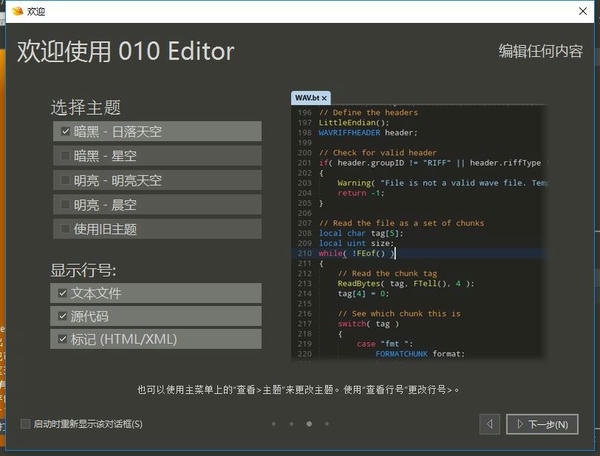Jump to the second page indicator dot
The image size is (600, 456).
(292, 424)
